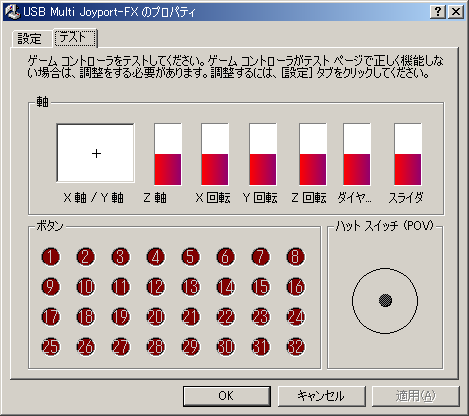The image size is (469, 416).
Task: Click the X/Y axis crosshair box
Action: (96, 153)
